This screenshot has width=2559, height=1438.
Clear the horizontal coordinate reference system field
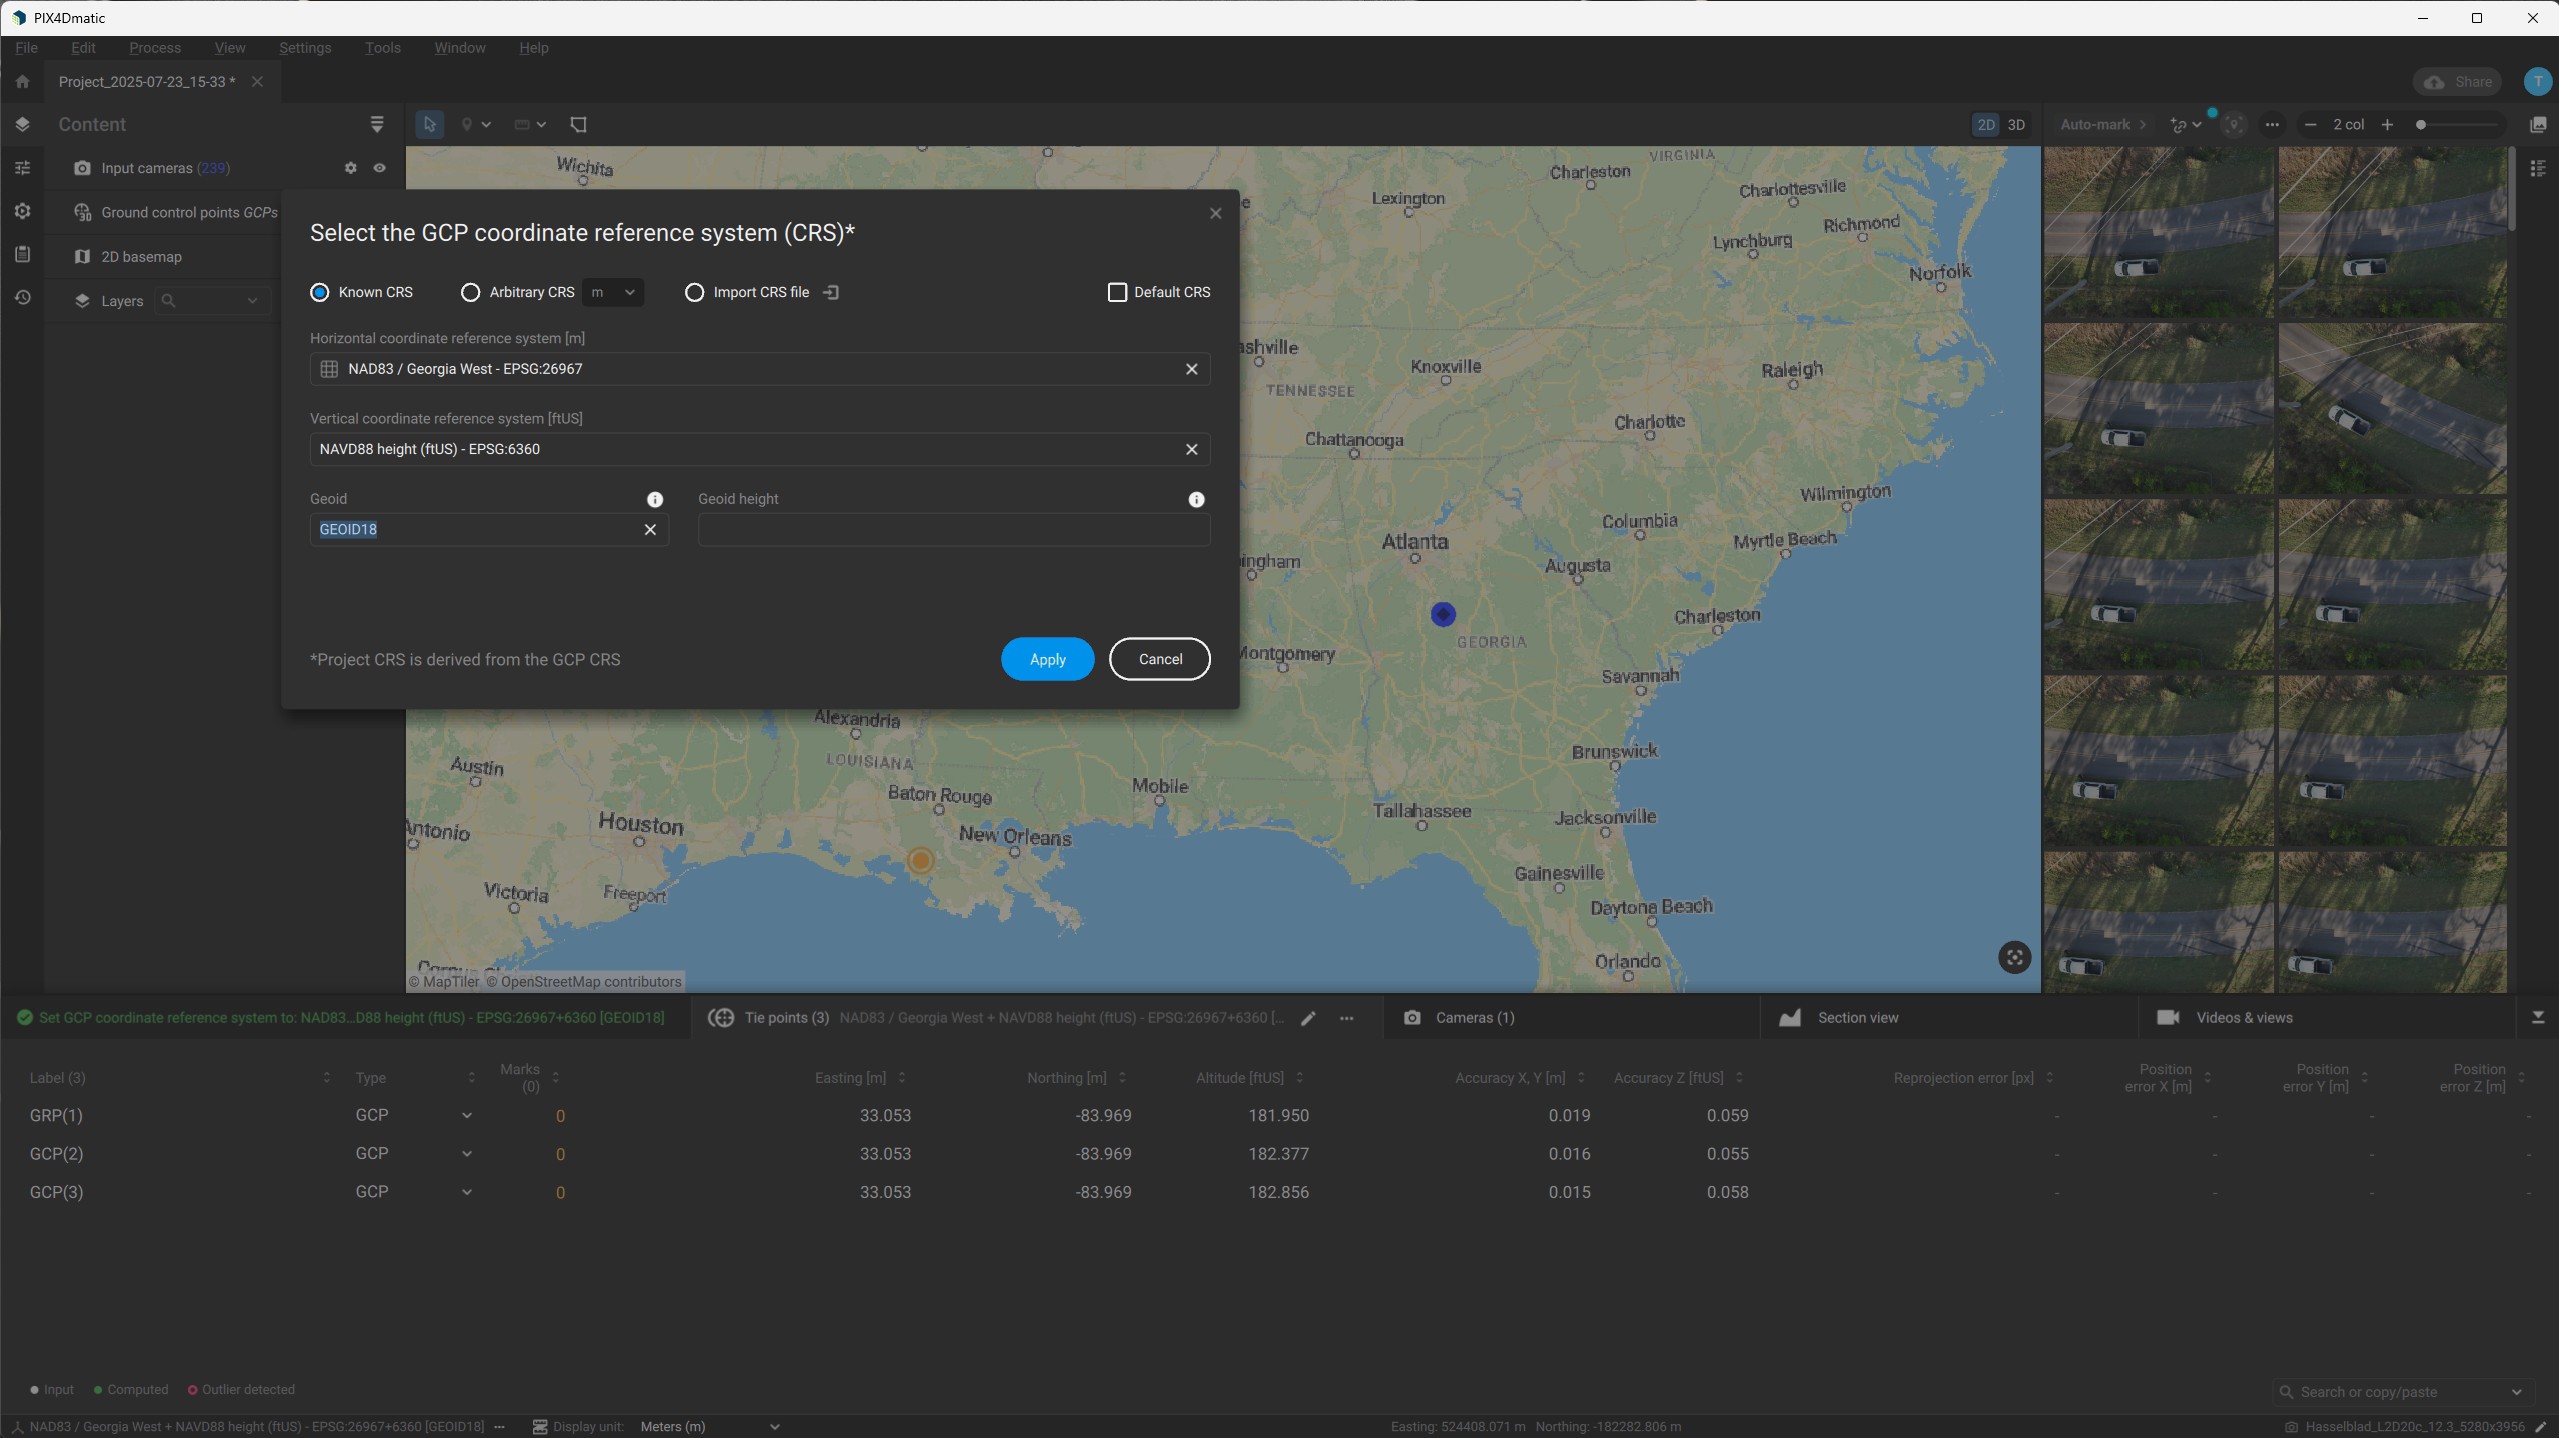click(1191, 369)
